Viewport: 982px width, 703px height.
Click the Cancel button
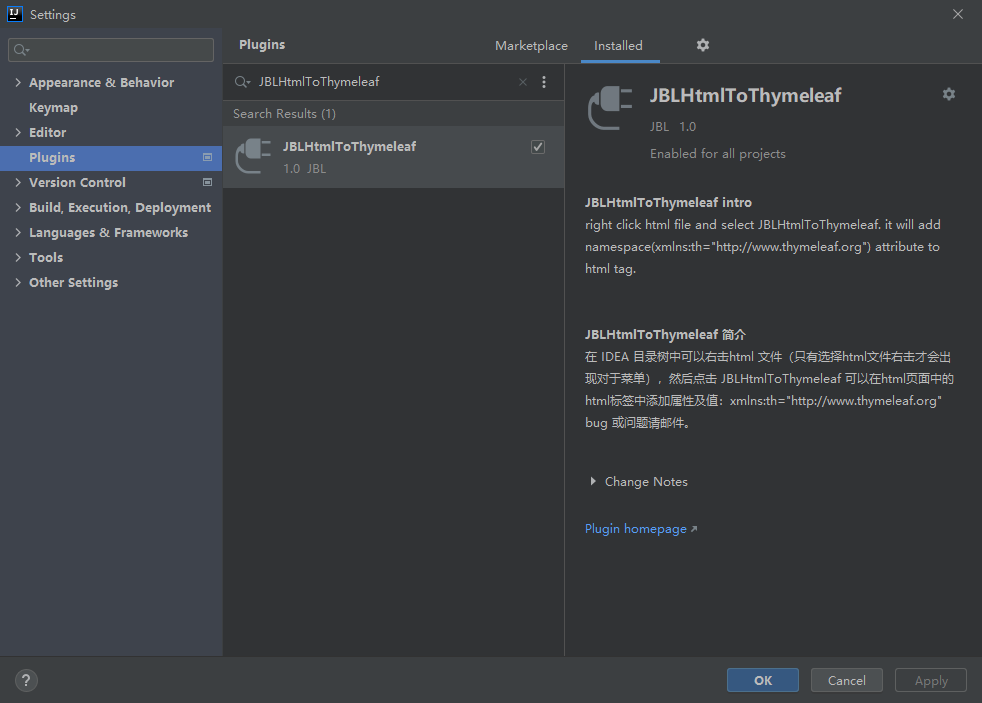pos(846,680)
